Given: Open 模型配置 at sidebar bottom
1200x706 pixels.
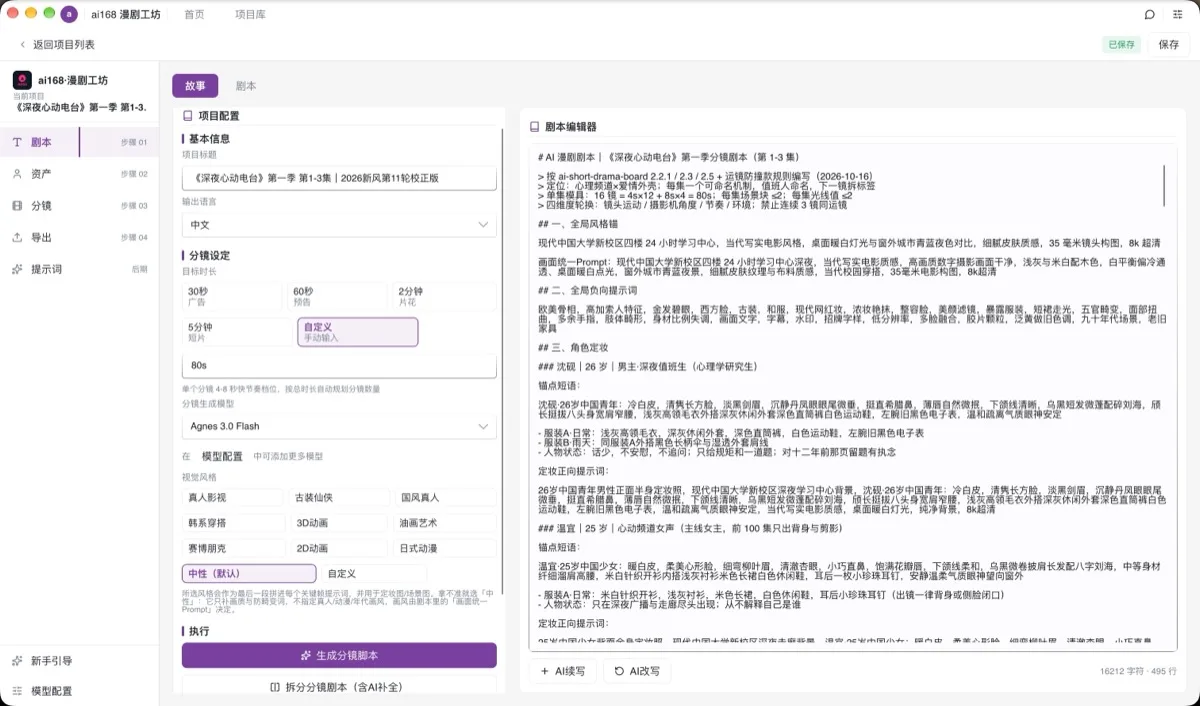Looking at the screenshot, I should 79,691.
